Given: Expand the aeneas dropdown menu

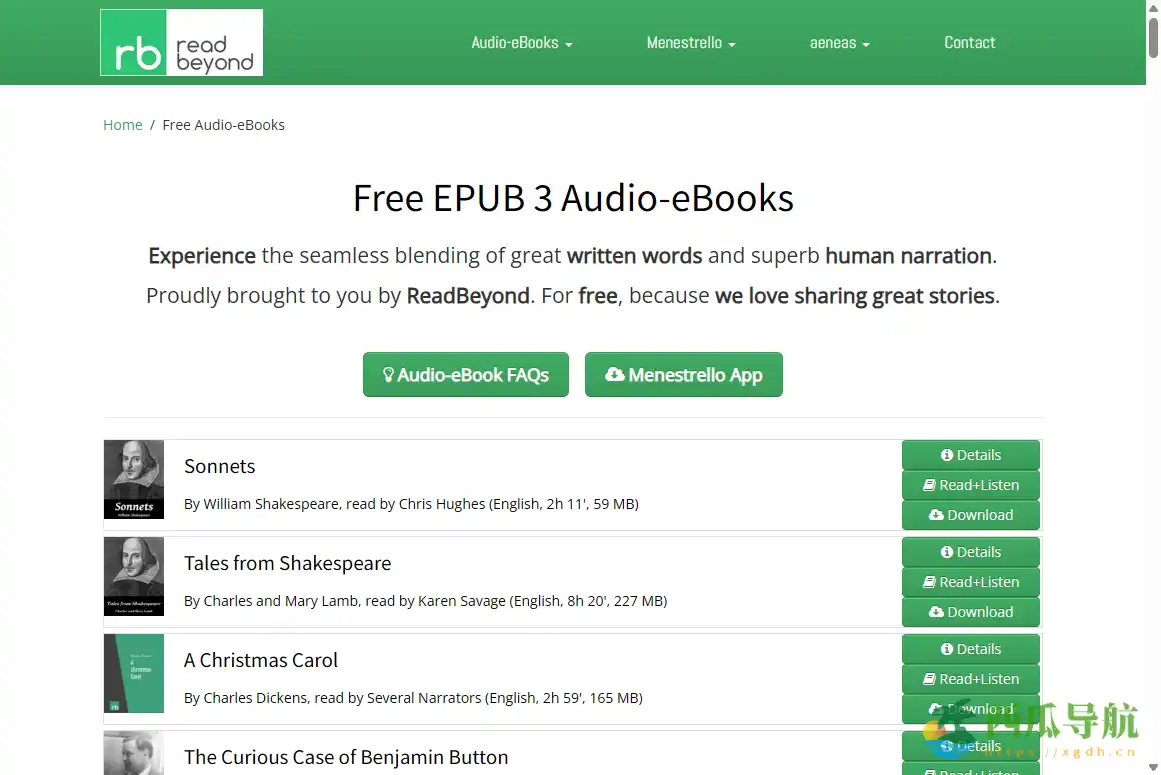Looking at the screenshot, I should coord(839,43).
